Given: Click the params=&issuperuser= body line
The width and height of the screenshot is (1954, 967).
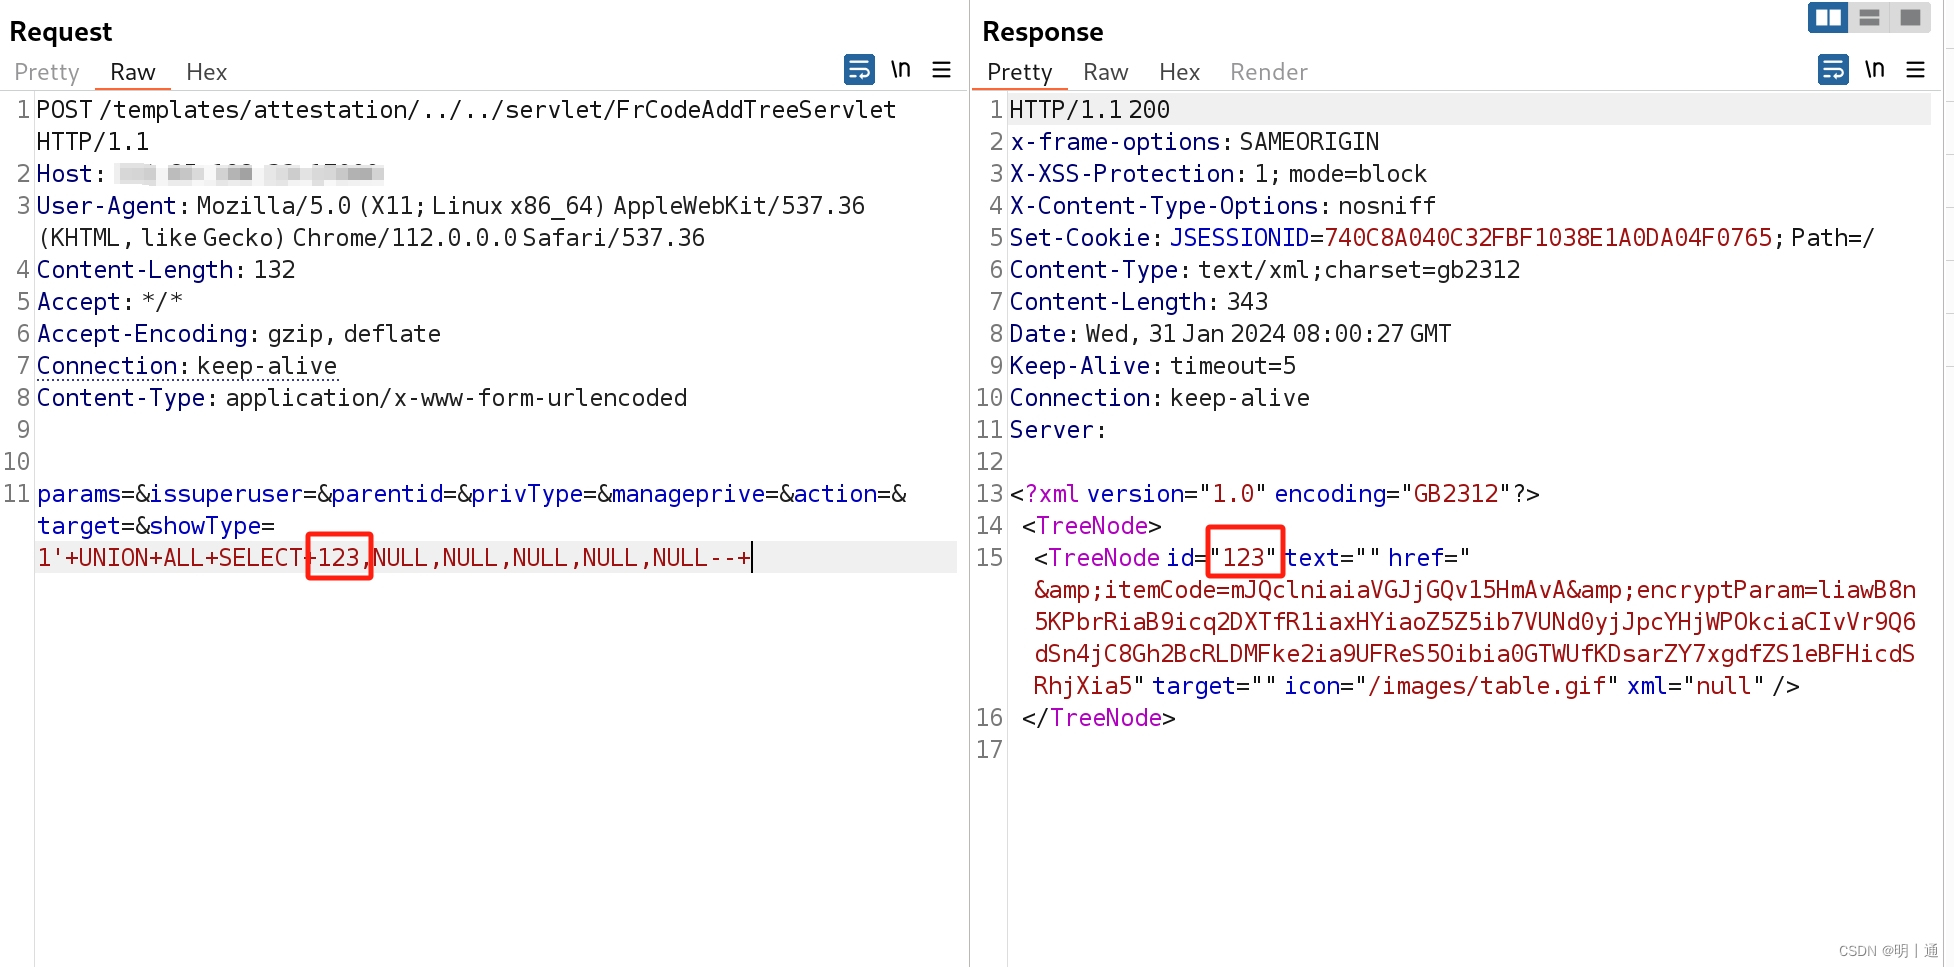Looking at the screenshot, I should click(472, 494).
